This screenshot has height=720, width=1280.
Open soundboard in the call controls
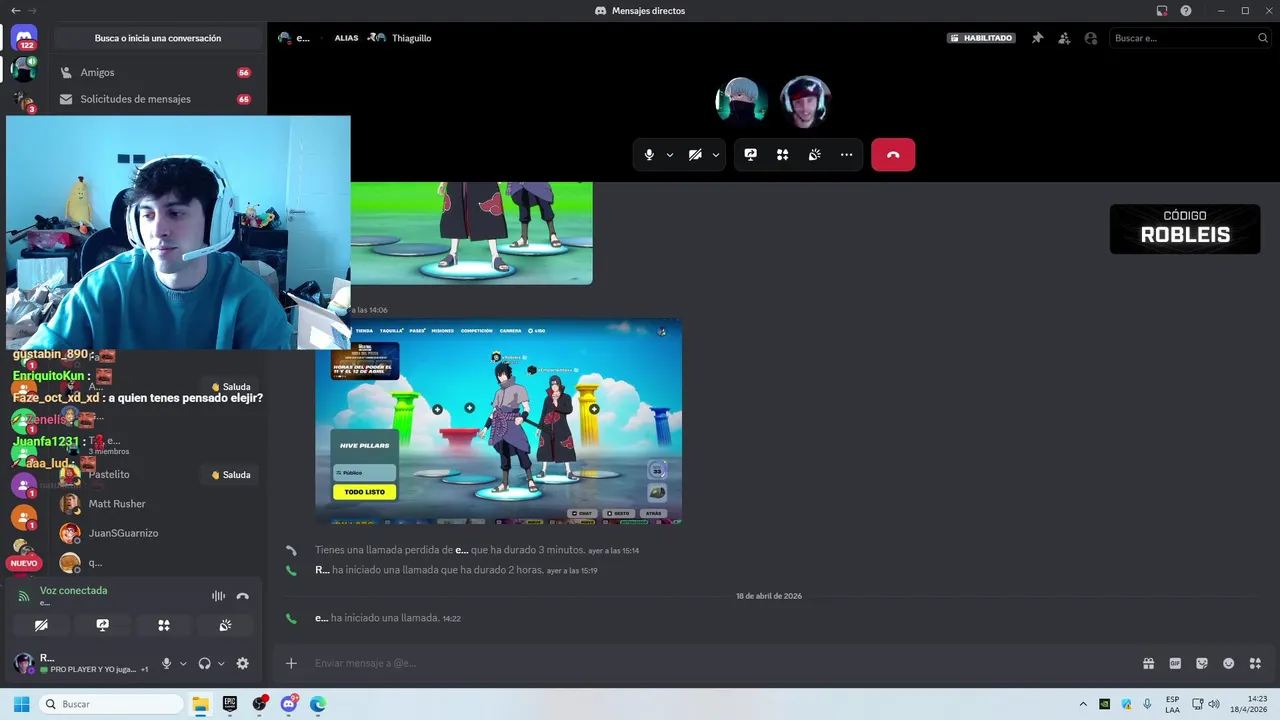815,155
